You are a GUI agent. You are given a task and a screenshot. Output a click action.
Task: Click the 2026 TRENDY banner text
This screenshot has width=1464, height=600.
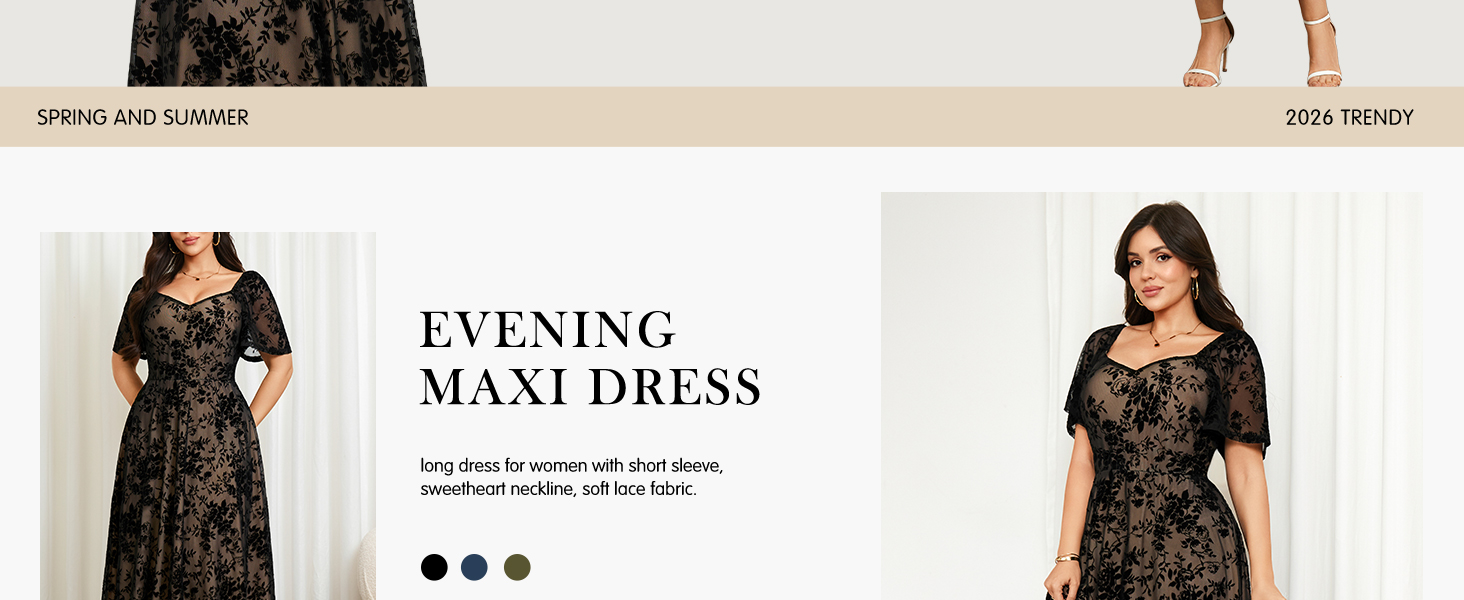pyautogui.click(x=1349, y=118)
